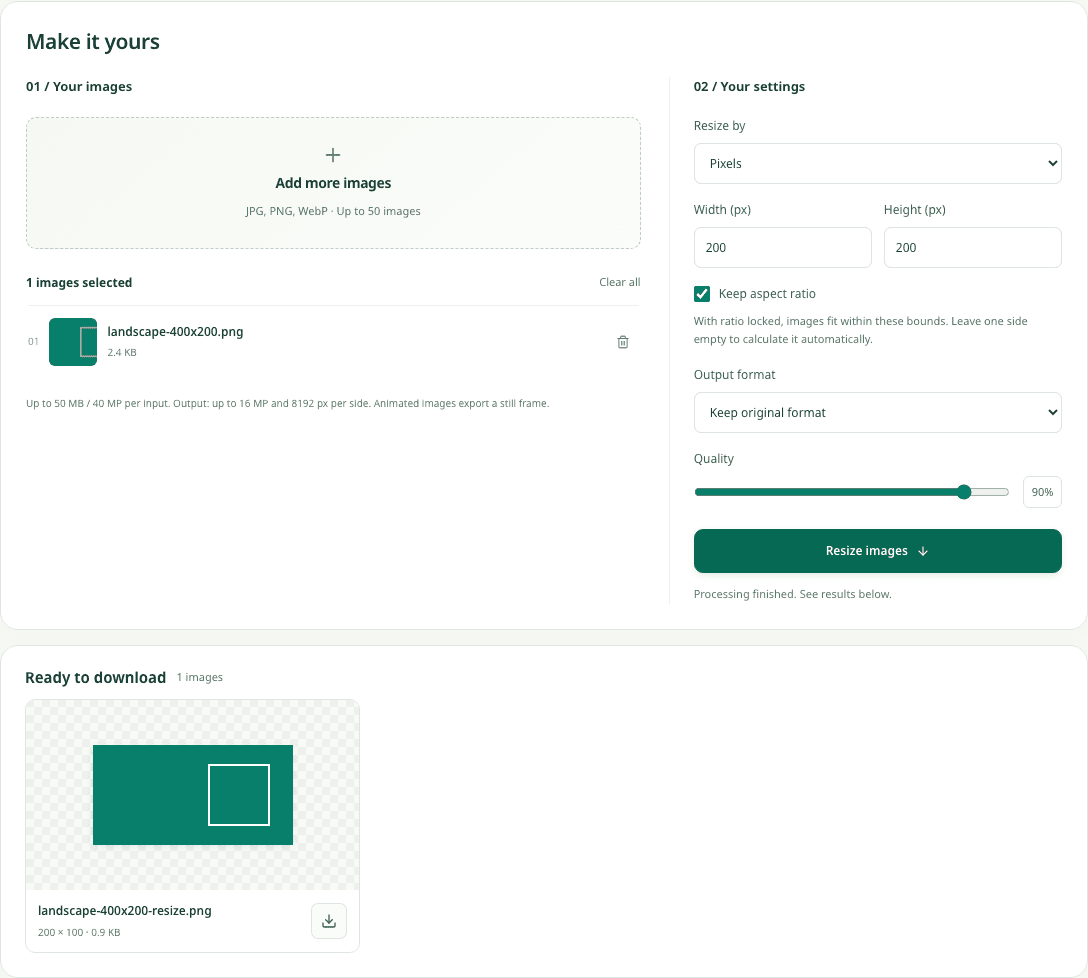The width and height of the screenshot is (1088, 978).
Task: Click the Quality slider track end
Action: point(1005,492)
